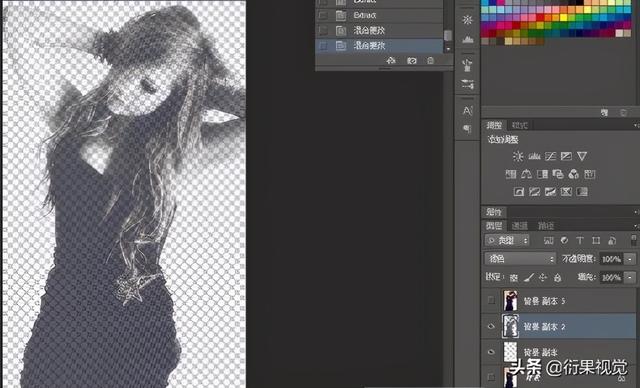This screenshot has width=640, height=388.
Task: Open 调整 panel flyout menu
Action: [x=636, y=125]
